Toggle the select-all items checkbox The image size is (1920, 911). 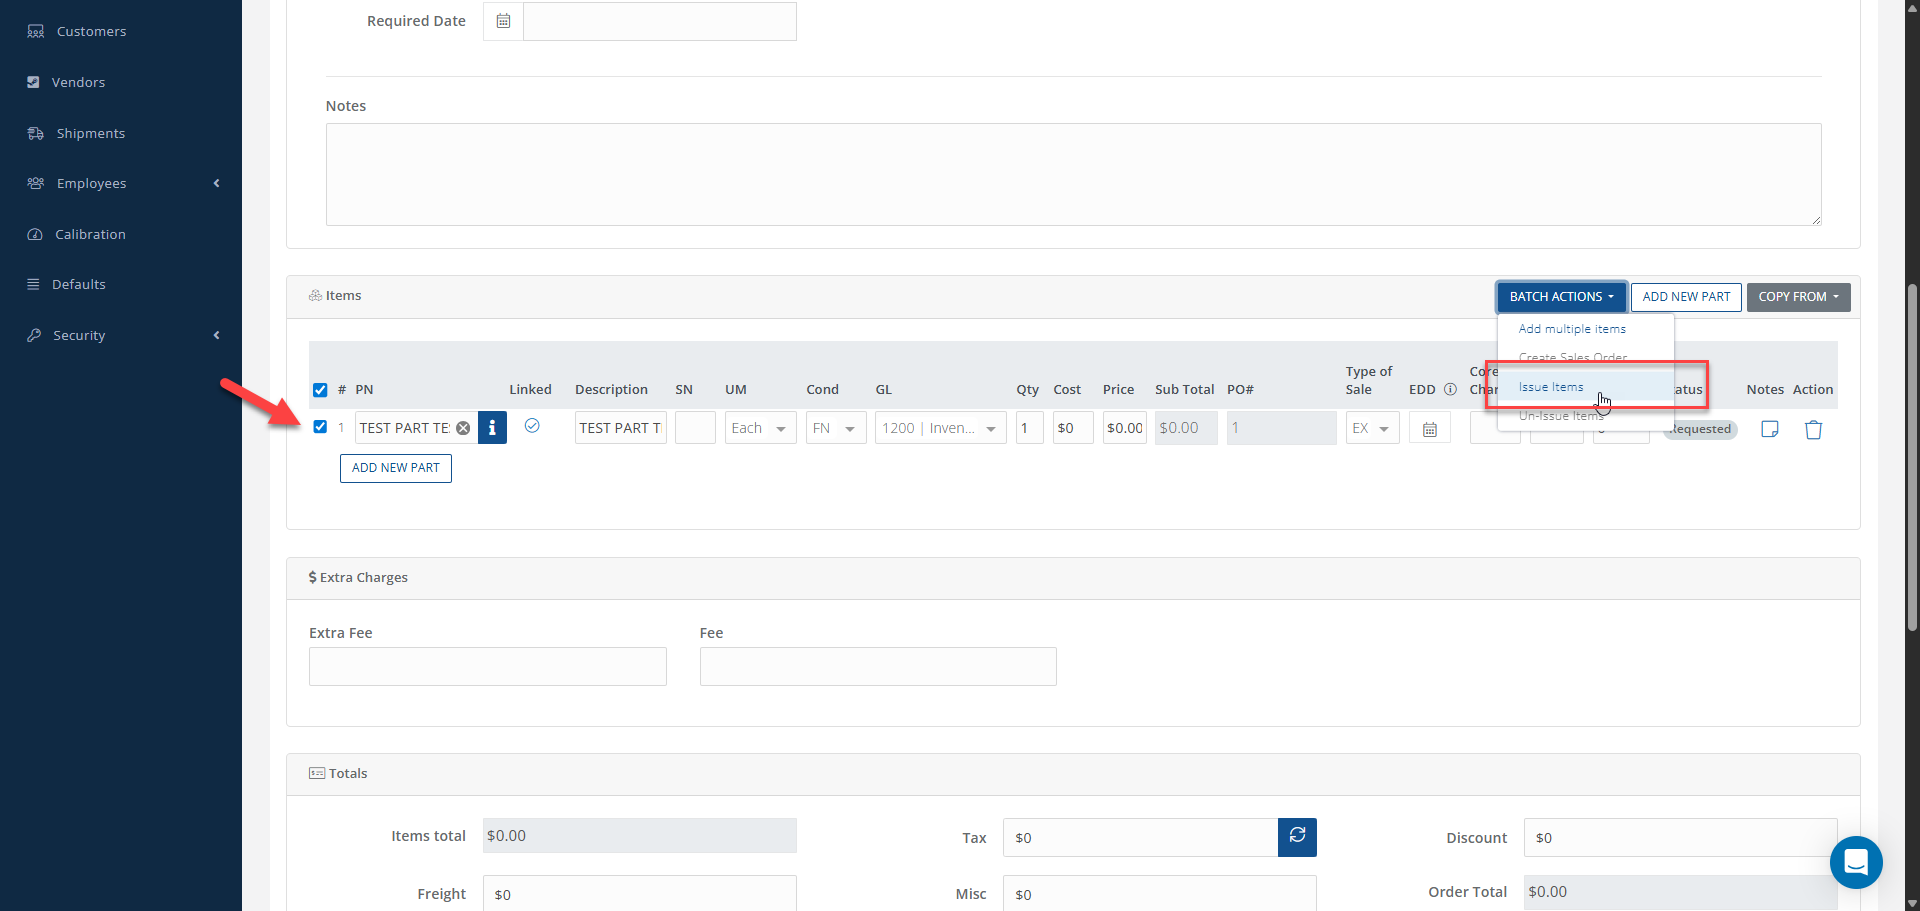point(320,390)
